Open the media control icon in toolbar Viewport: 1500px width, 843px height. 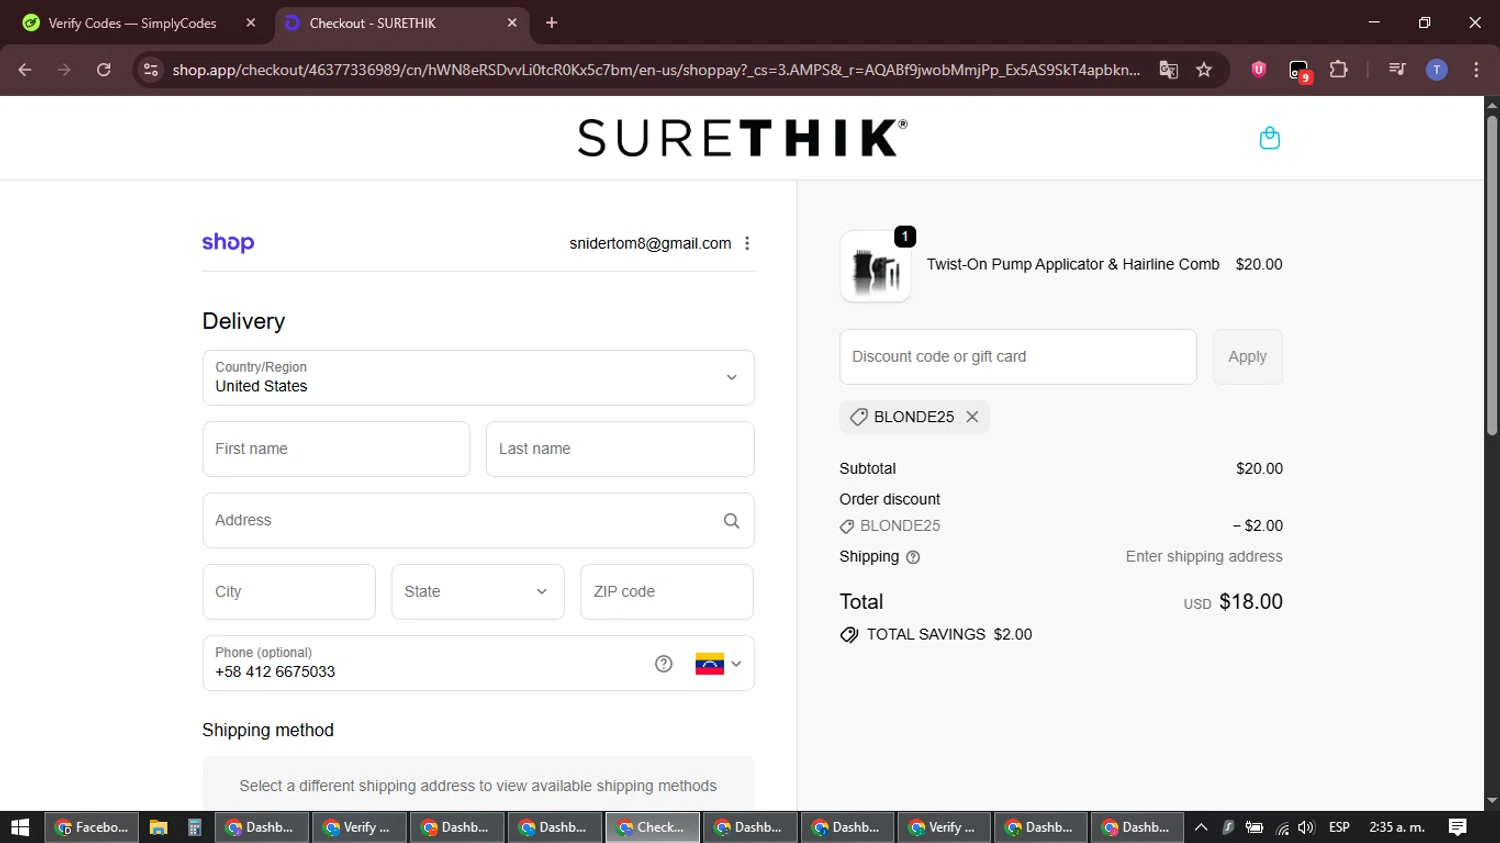pyautogui.click(x=1397, y=70)
